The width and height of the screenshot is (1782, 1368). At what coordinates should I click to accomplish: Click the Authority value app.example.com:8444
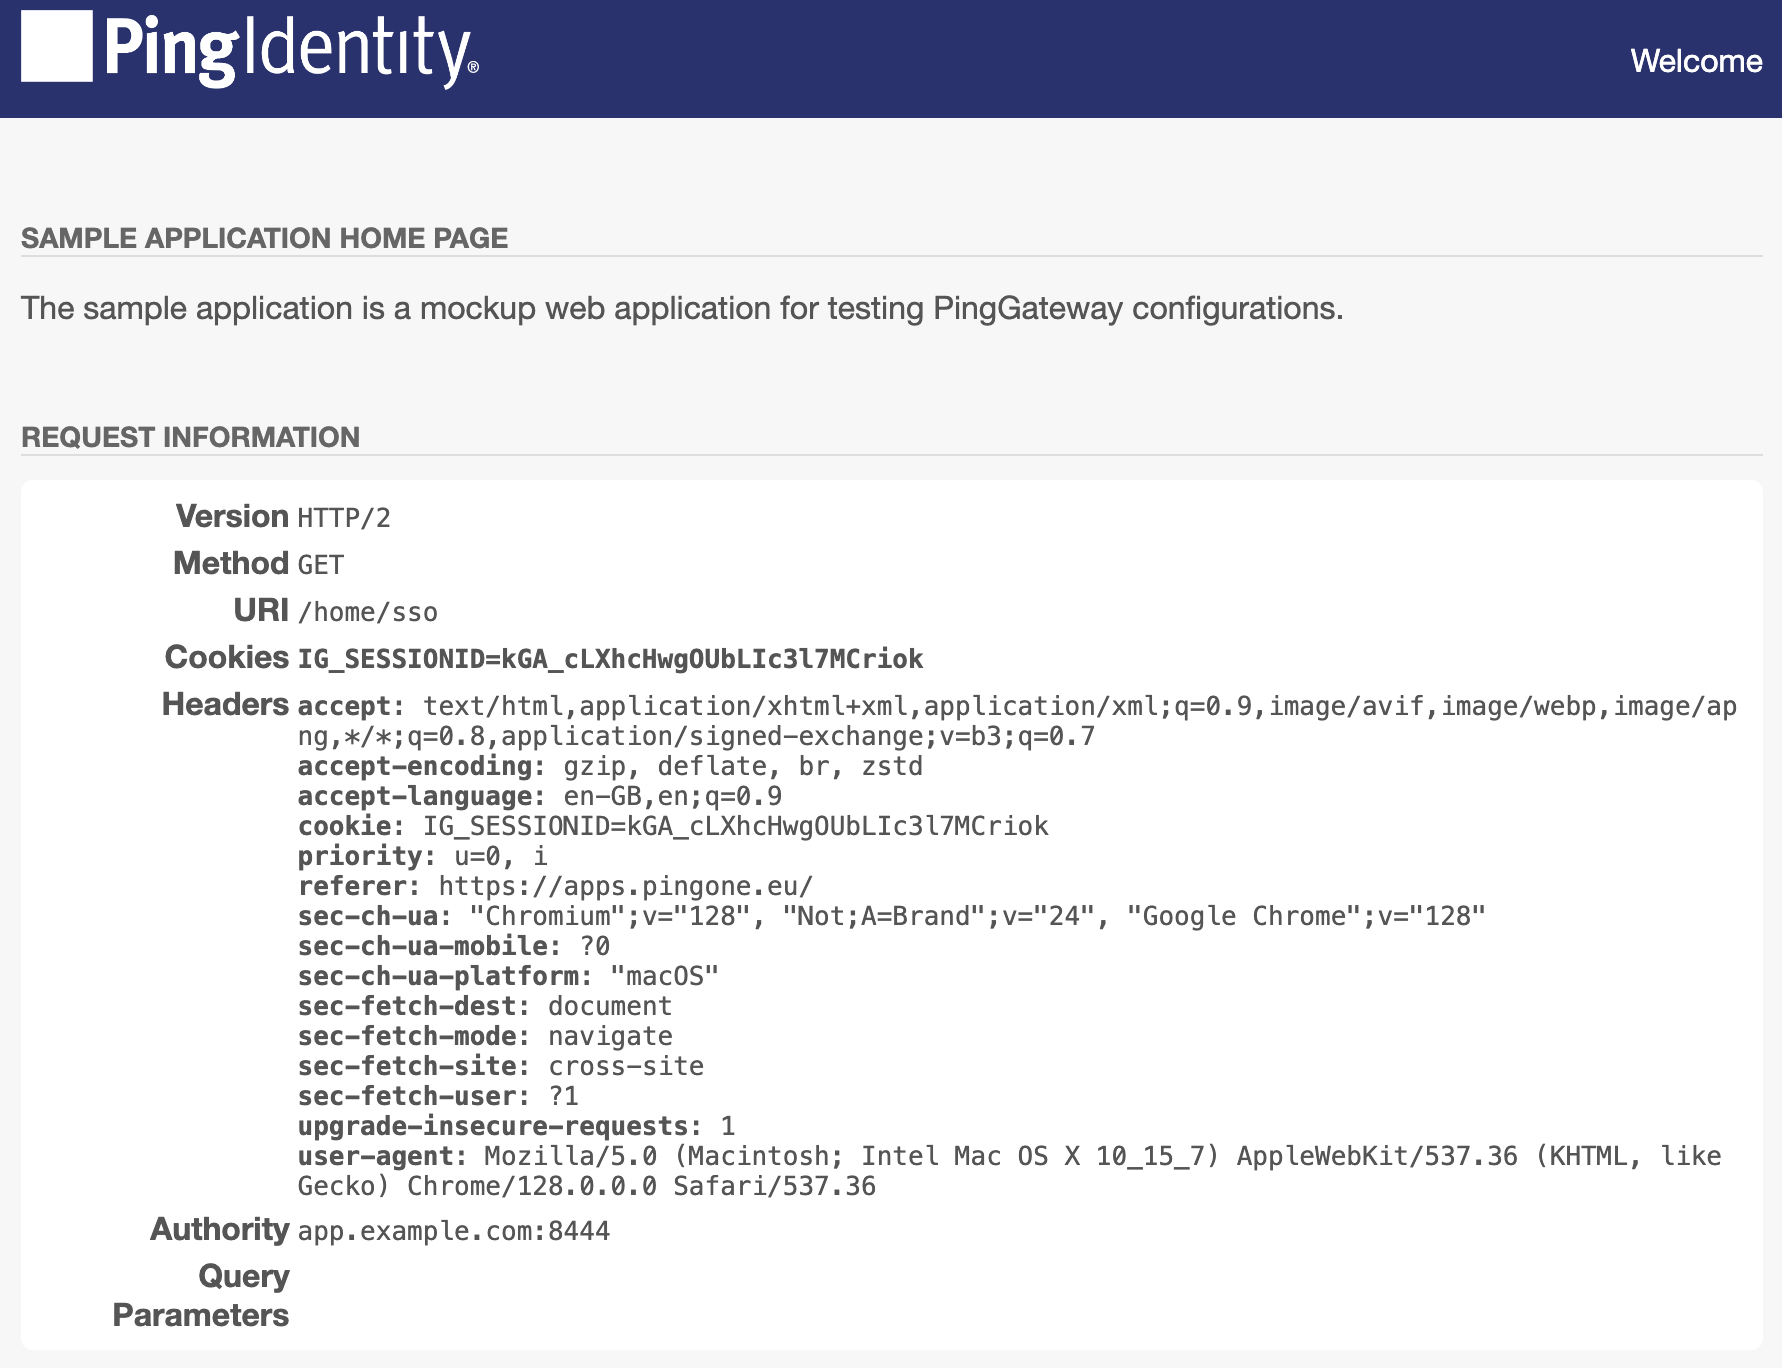(453, 1231)
